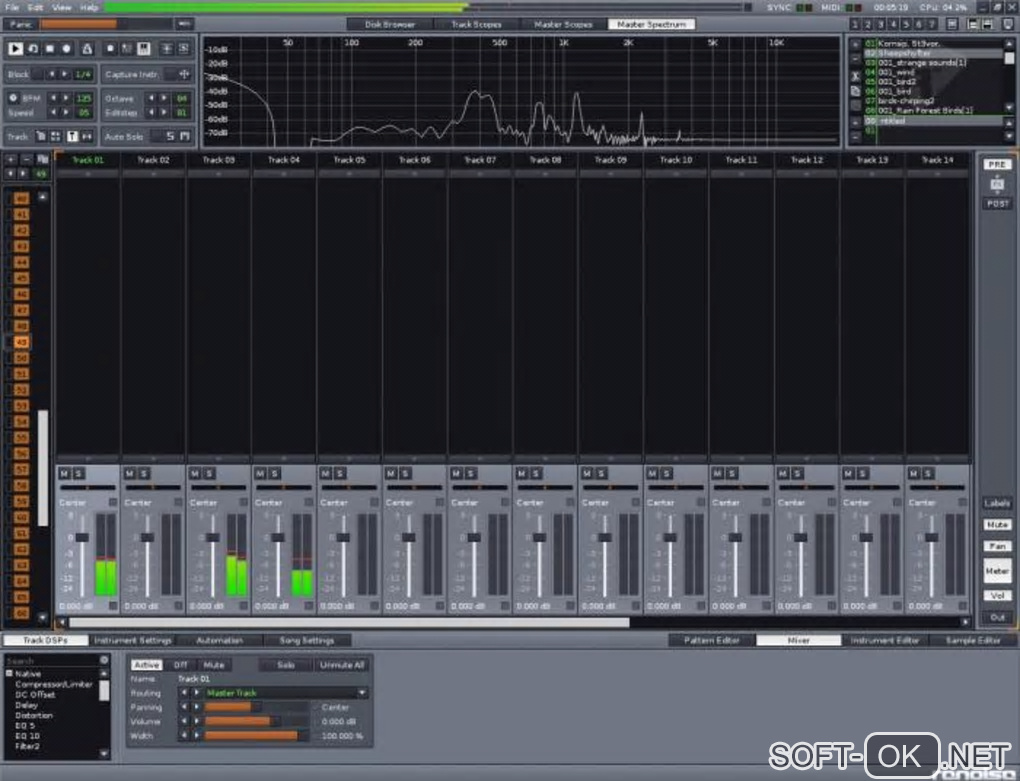This screenshot has height=781, width=1020.
Task: Switch to Track Scopes tab
Action: (x=476, y=24)
